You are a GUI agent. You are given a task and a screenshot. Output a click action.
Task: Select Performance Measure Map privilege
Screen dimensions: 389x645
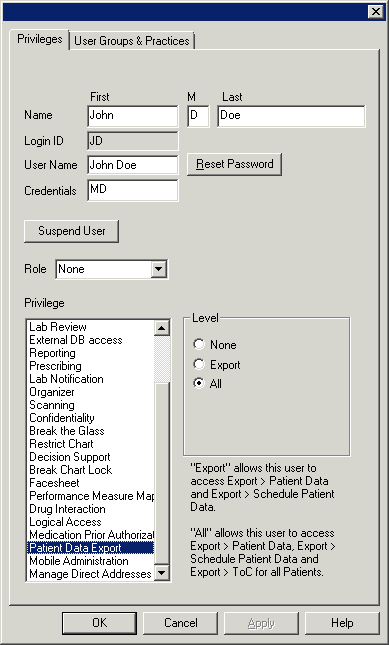(x=90, y=496)
